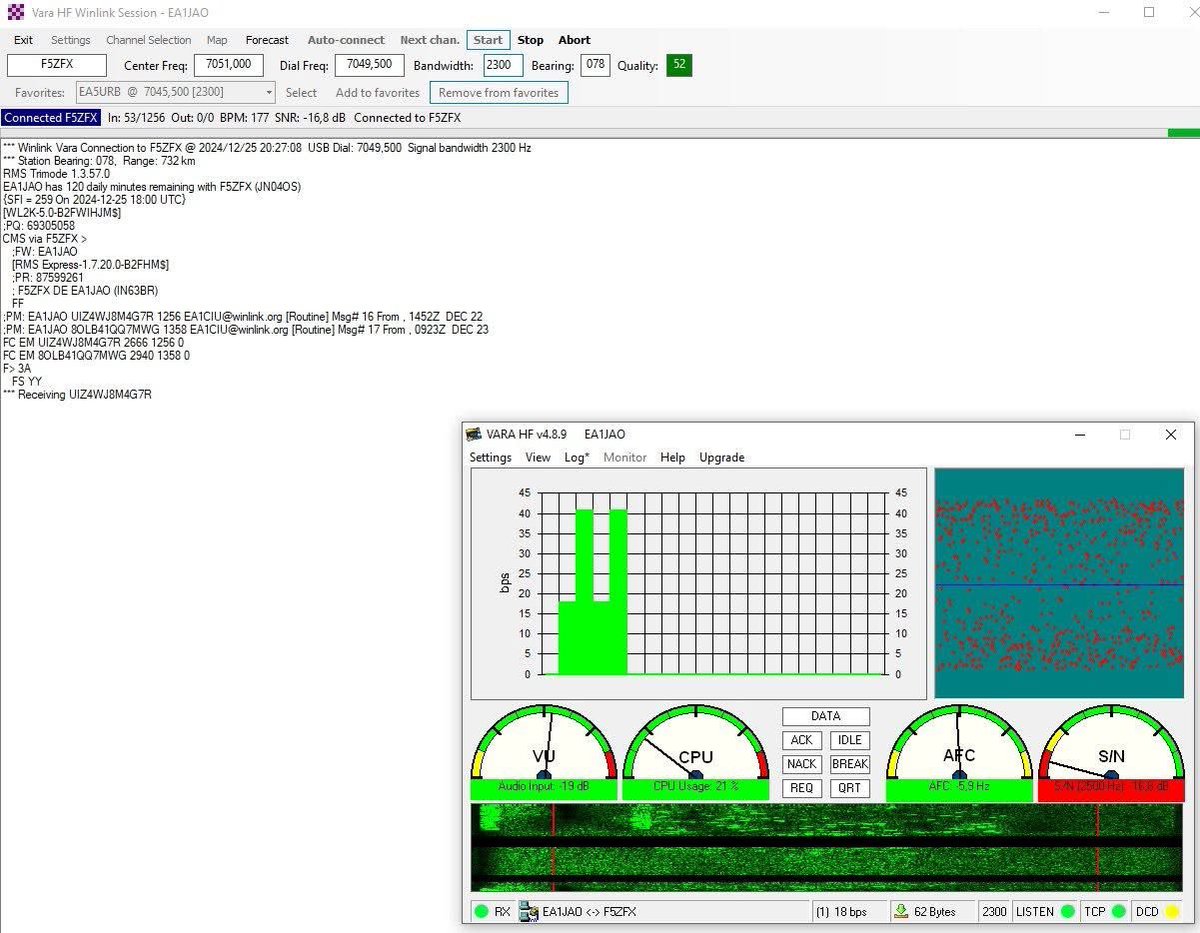Click the LISTEN green indicator light
Image resolution: width=1200 pixels, height=933 pixels.
click(1068, 912)
